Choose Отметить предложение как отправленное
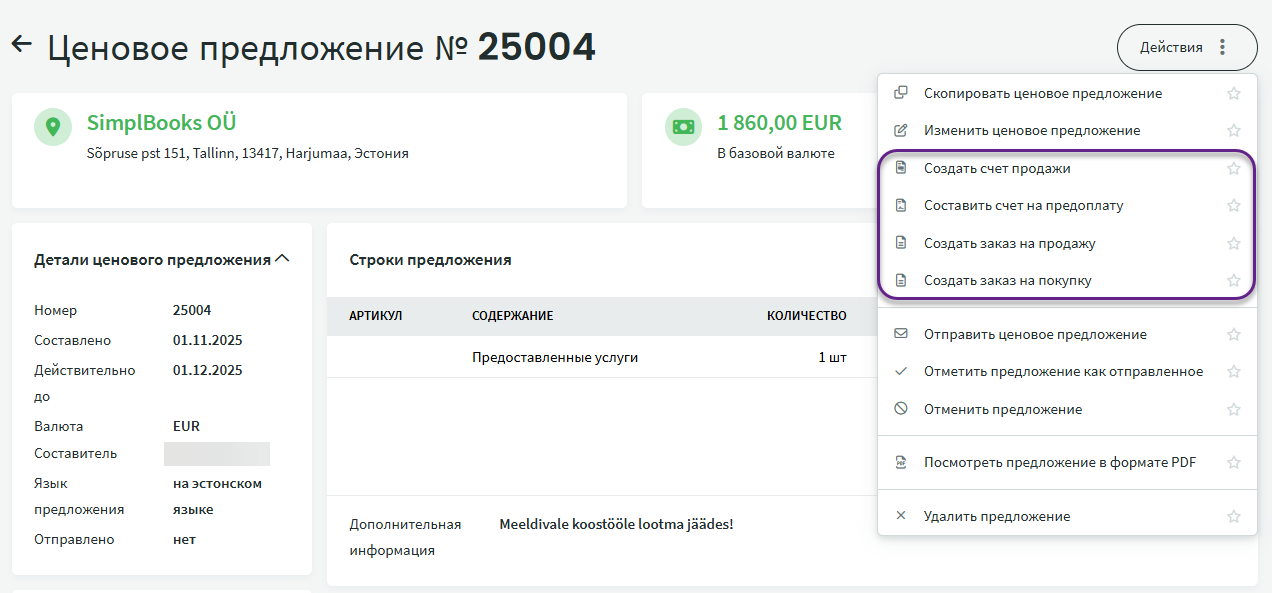 click(x=1063, y=372)
